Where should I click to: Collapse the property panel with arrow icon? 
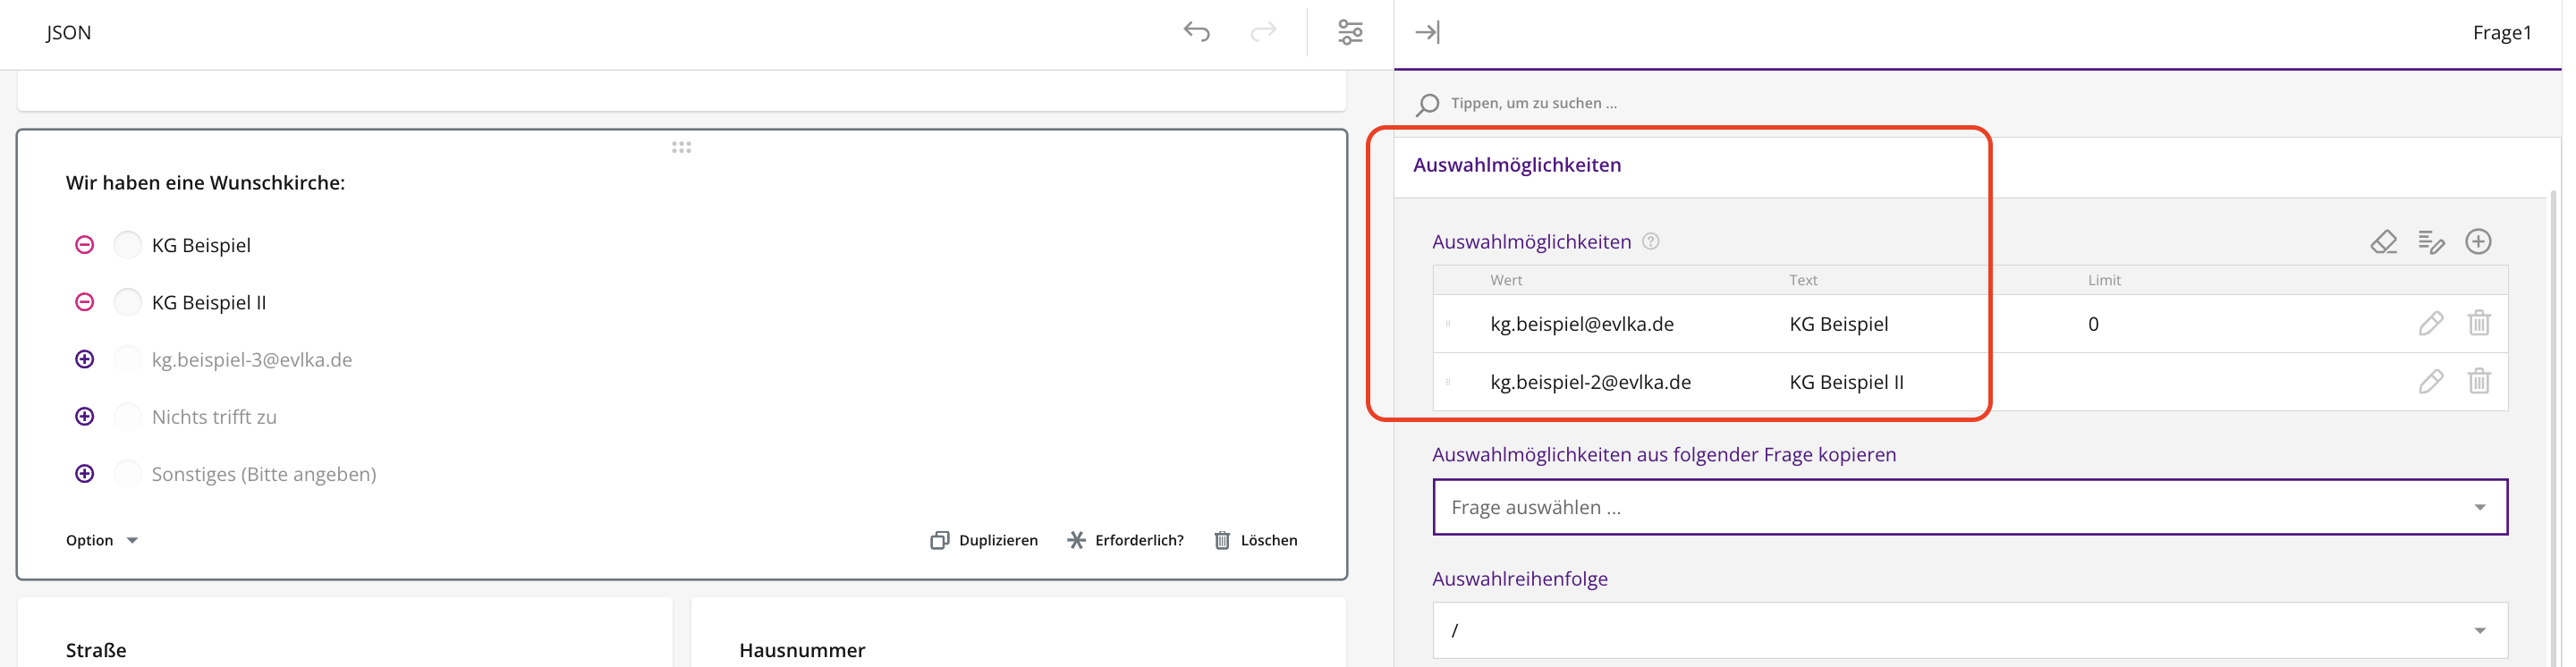coord(1427,32)
